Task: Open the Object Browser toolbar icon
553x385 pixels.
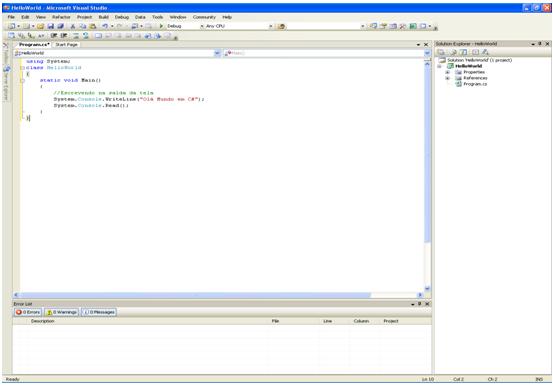Action: click(393, 26)
